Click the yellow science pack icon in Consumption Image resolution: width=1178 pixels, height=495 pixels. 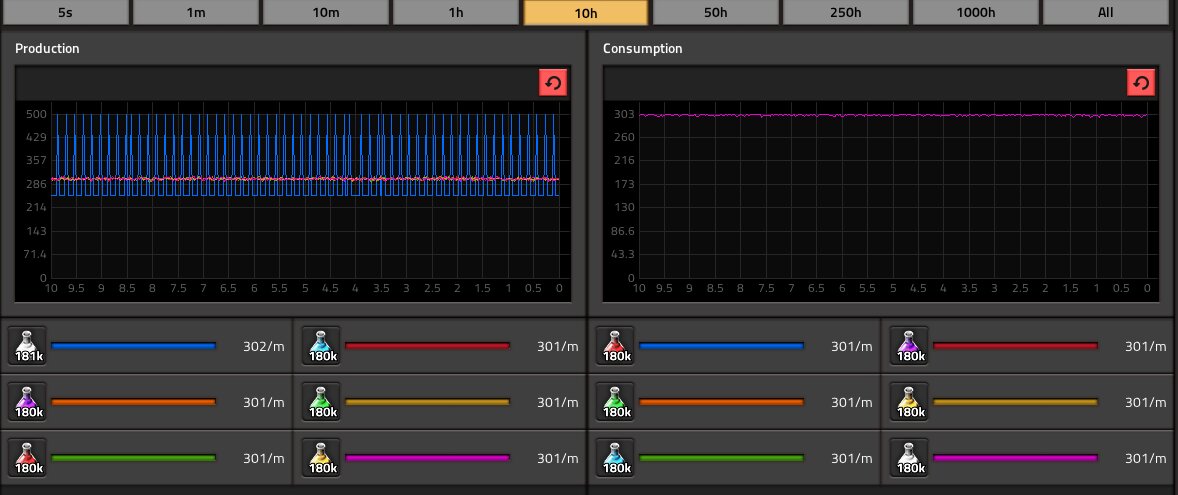coord(910,402)
